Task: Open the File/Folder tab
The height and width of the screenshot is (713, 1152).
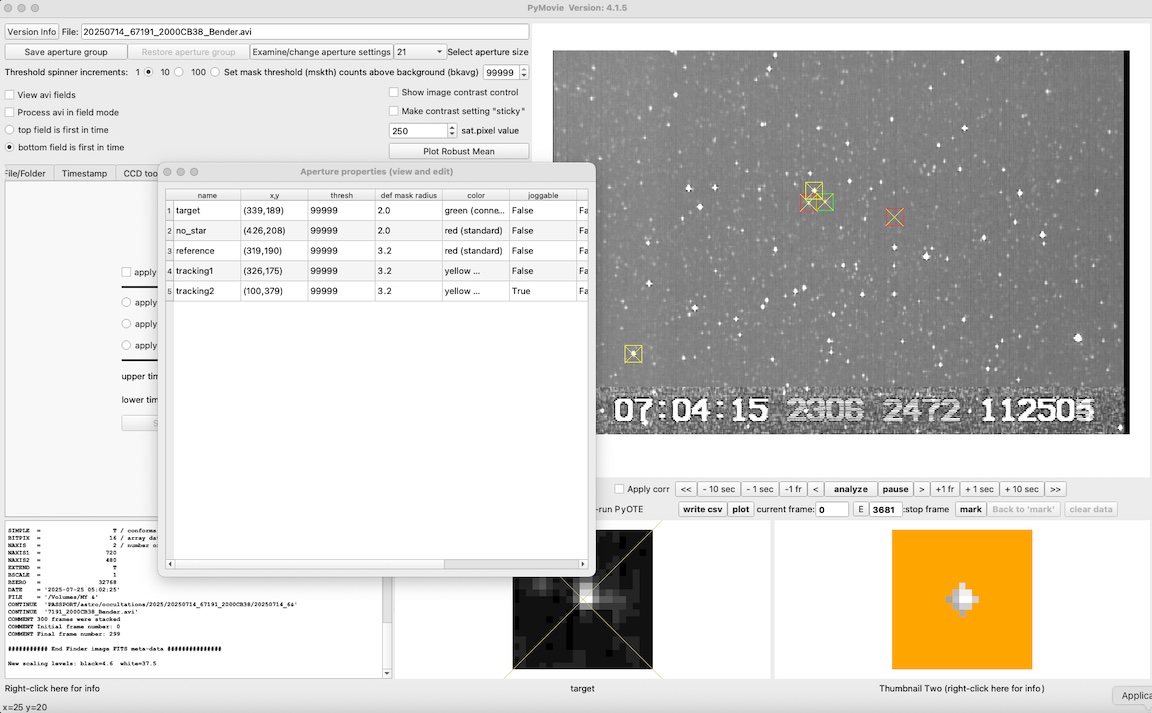Action: (x=26, y=173)
